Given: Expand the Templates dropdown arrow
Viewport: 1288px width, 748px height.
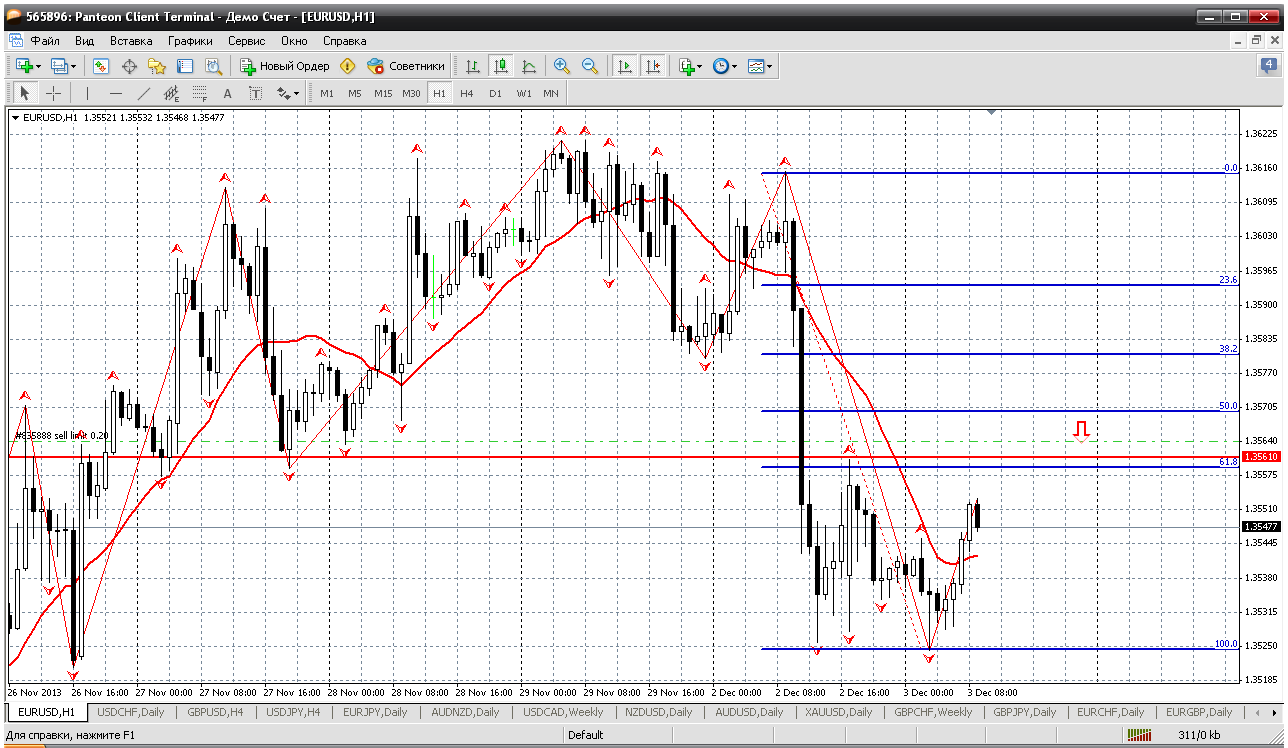Looking at the screenshot, I should (770, 67).
